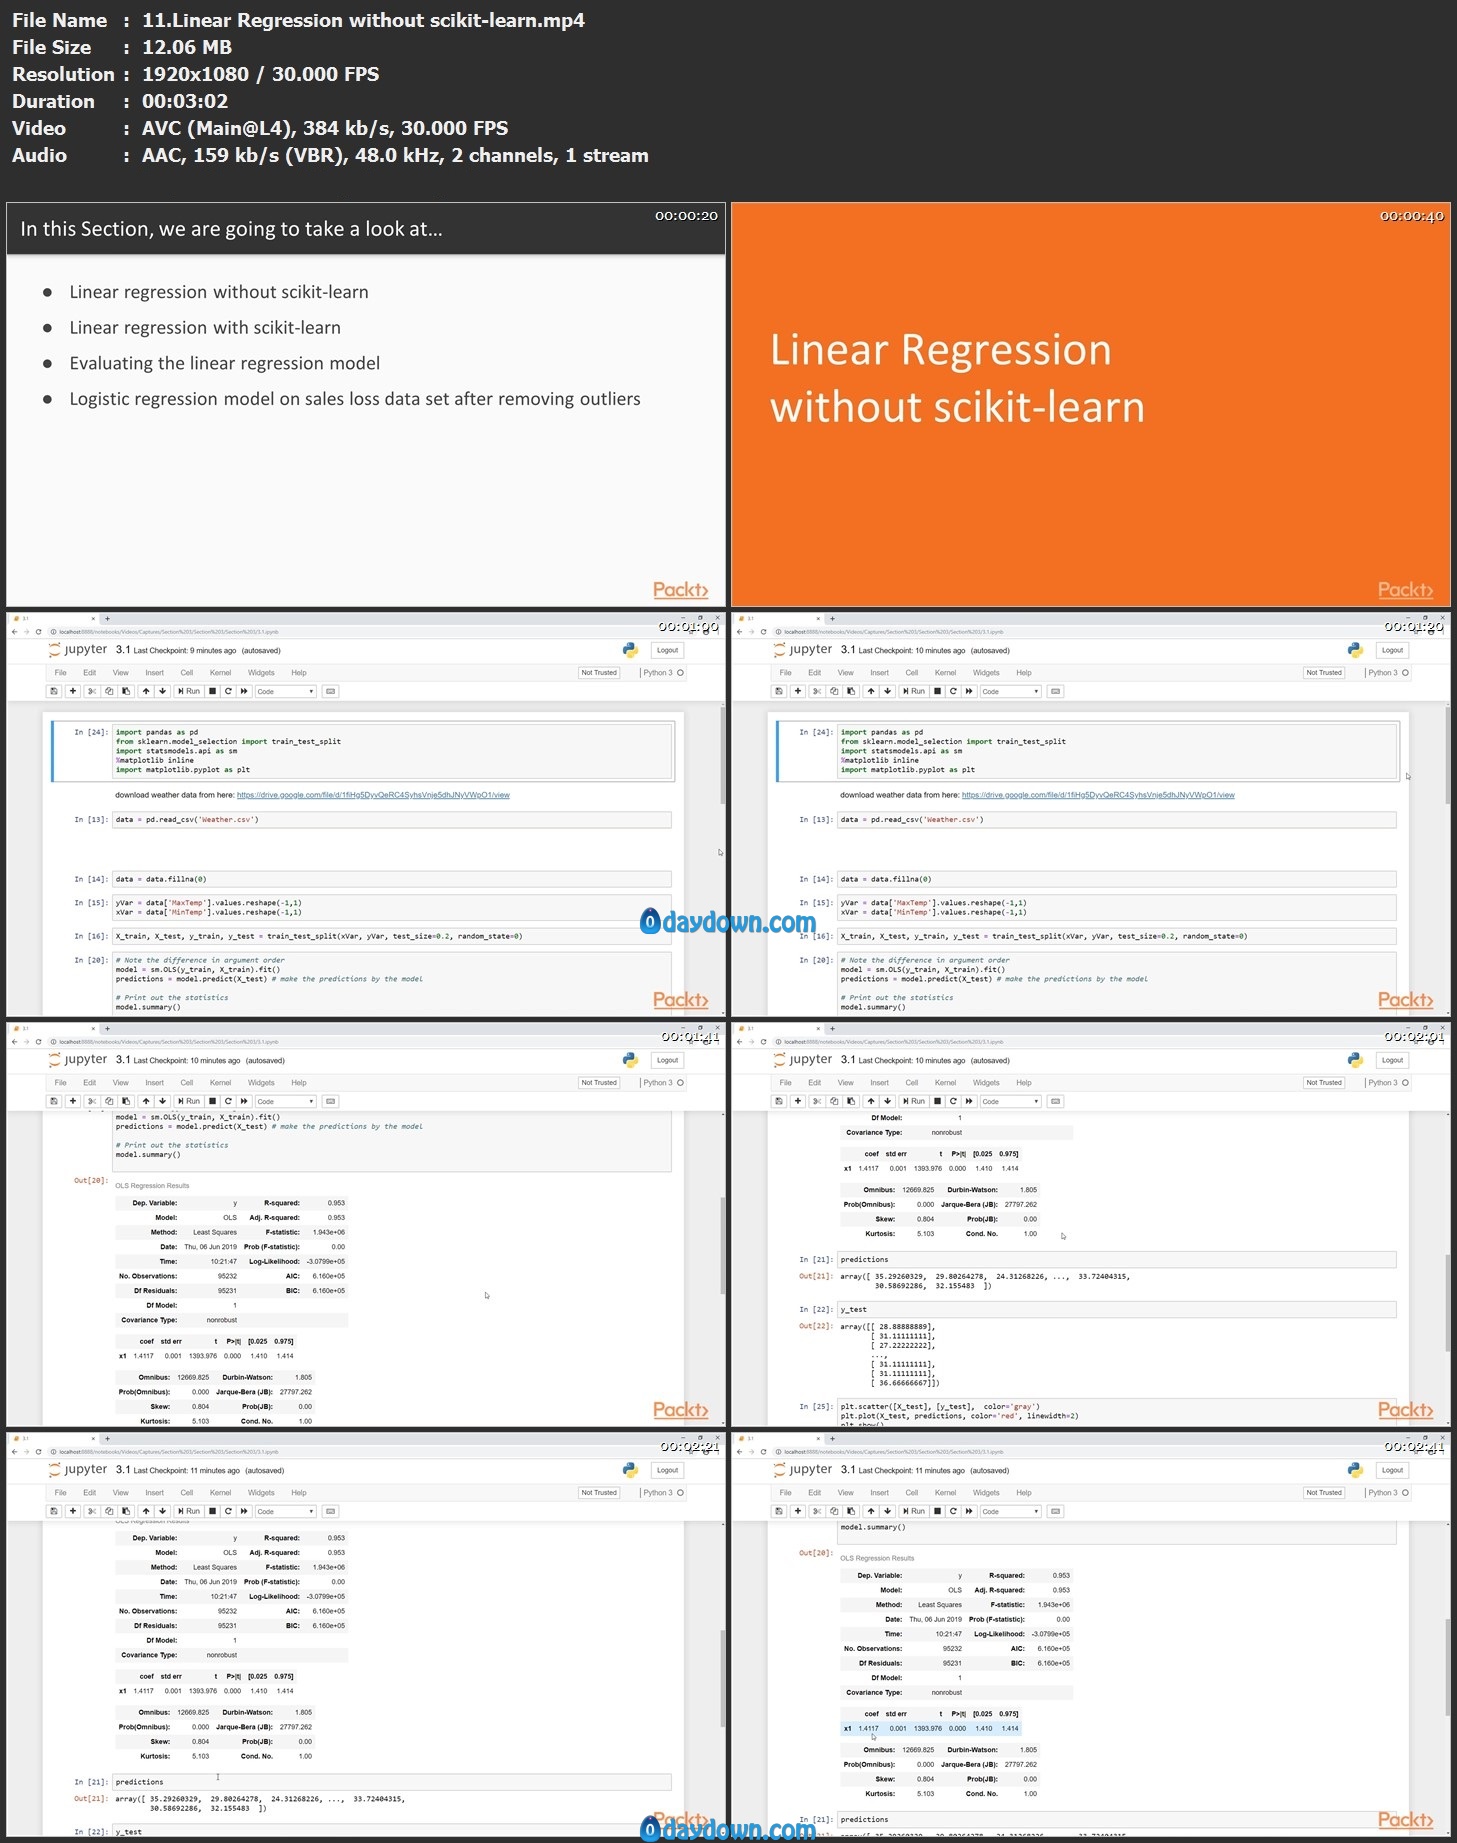Image resolution: width=1457 pixels, height=1843 pixels.
Task: Click the move cell down arrow in 00:01:00 frame
Action: click(x=163, y=691)
